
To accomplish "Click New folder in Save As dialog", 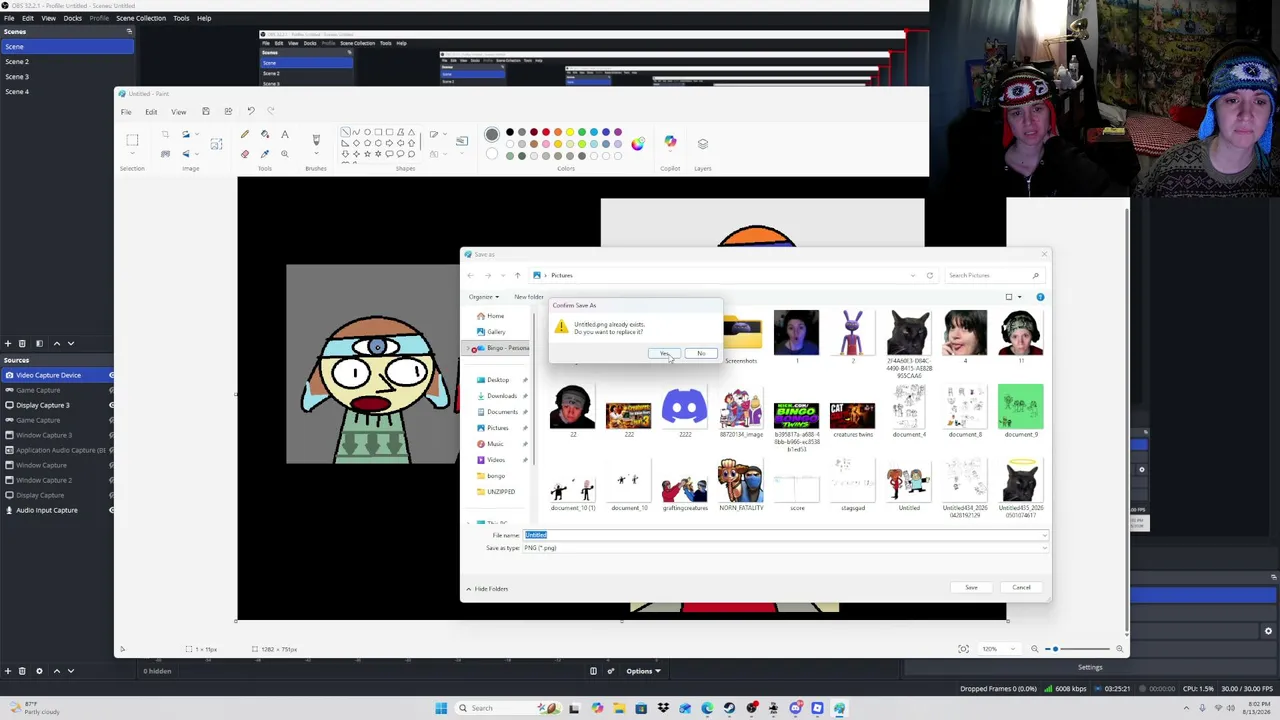I will 529,297.
